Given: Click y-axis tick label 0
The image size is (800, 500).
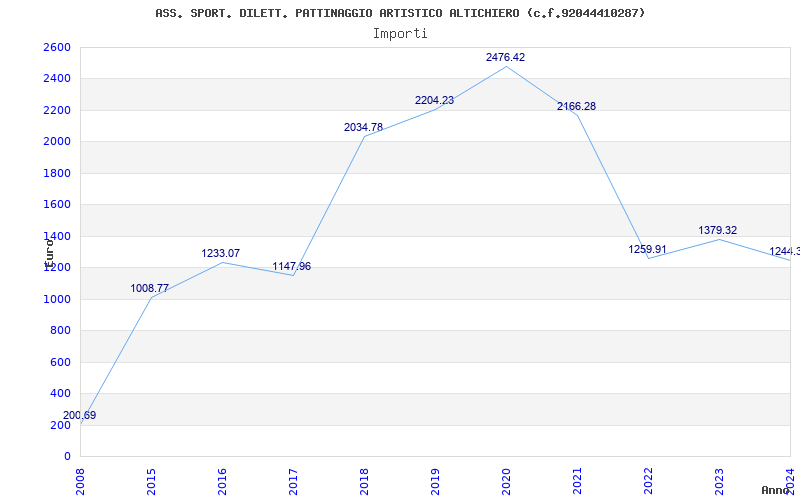Looking at the screenshot, I should point(67,456).
